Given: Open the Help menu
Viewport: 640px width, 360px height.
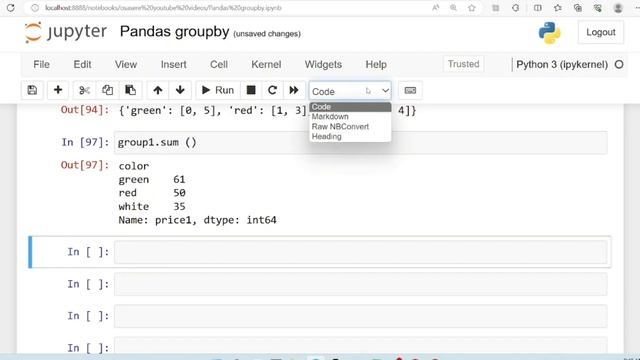Looking at the screenshot, I should click(376, 64).
